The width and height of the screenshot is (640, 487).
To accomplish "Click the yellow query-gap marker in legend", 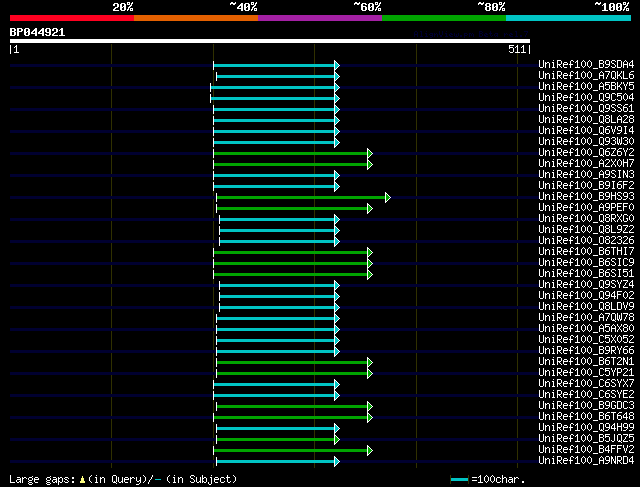I will point(82,480).
